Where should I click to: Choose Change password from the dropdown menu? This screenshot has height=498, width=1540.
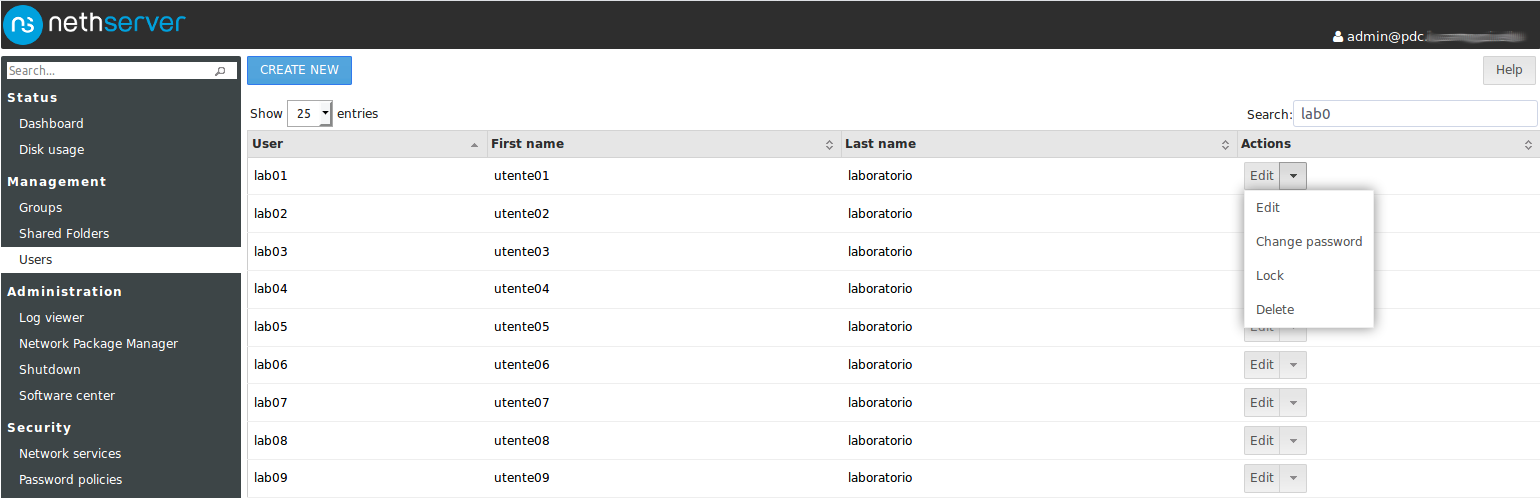coord(1308,242)
